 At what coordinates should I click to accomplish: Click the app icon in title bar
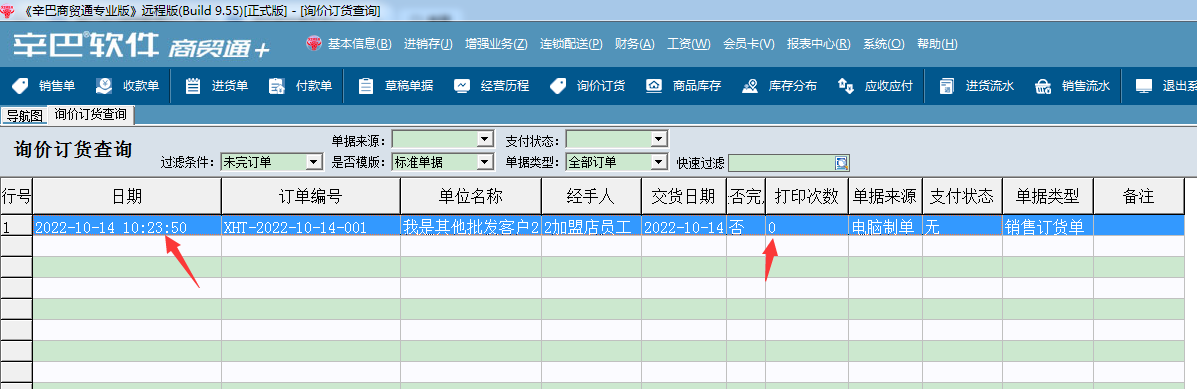[x=8, y=11]
